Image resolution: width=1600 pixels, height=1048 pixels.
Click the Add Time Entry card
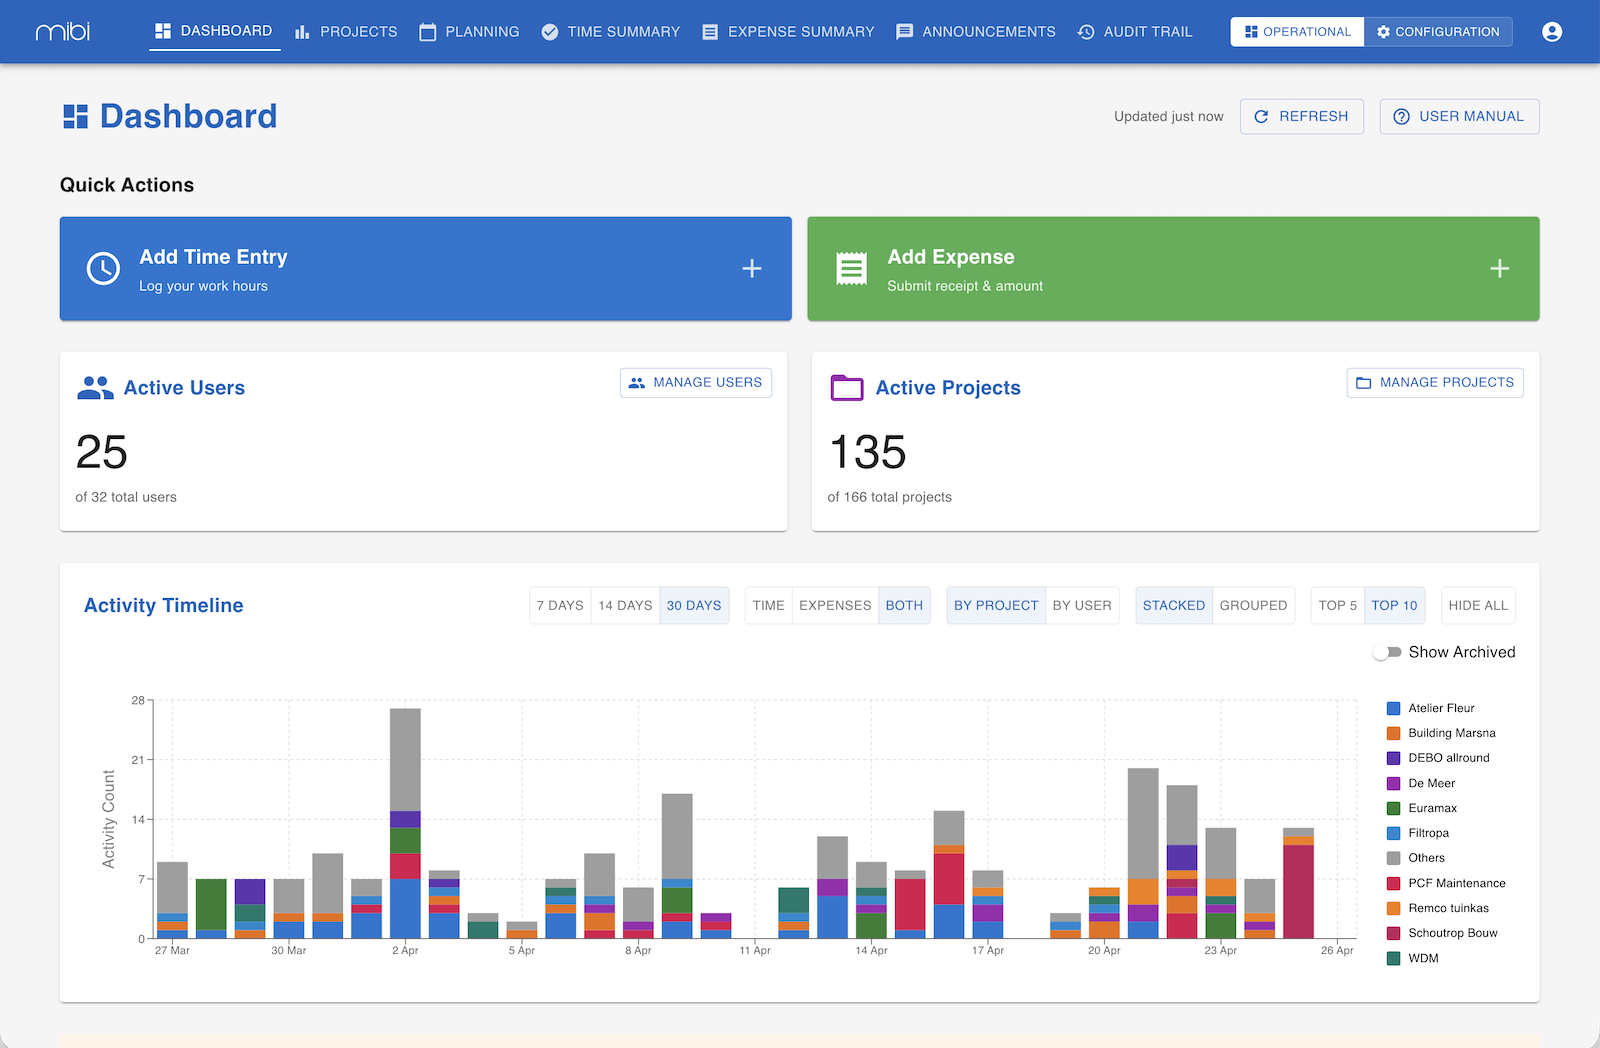(x=425, y=268)
